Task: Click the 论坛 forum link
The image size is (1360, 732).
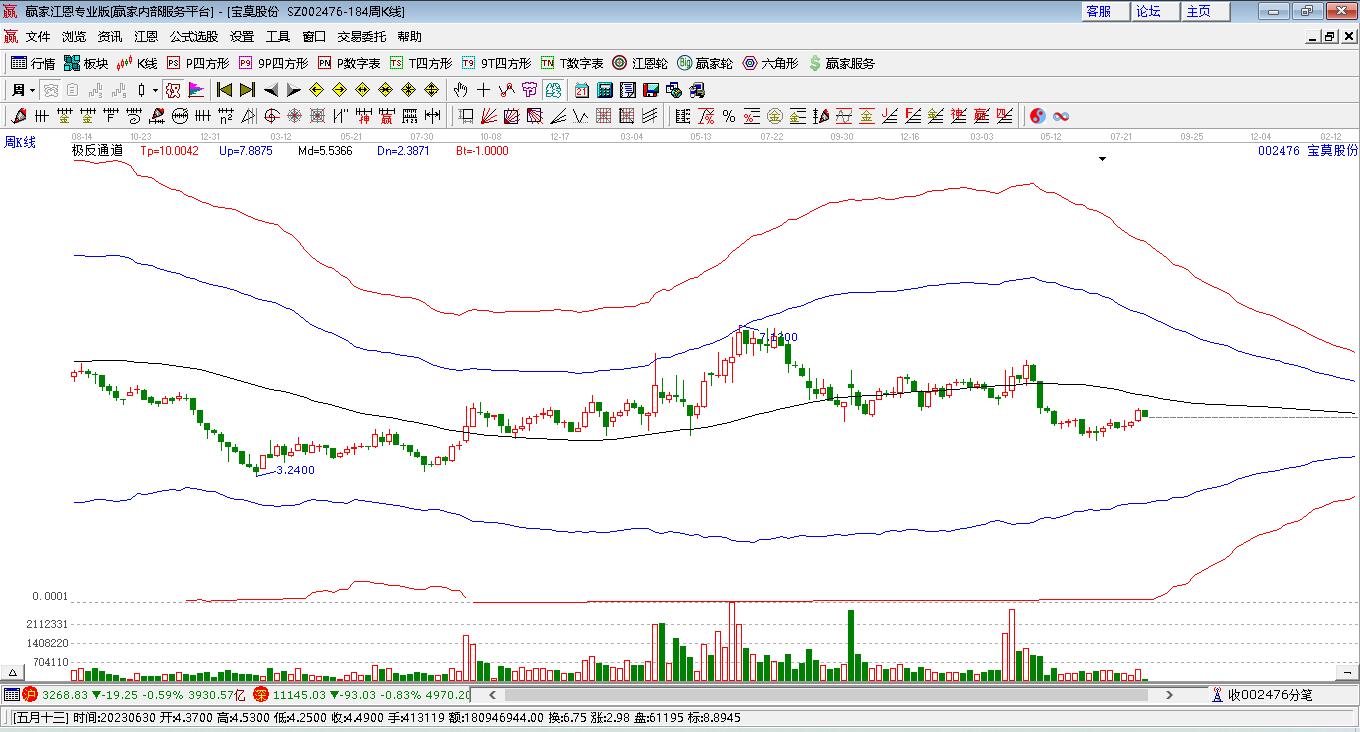Action: pyautogui.click(x=1148, y=11)
